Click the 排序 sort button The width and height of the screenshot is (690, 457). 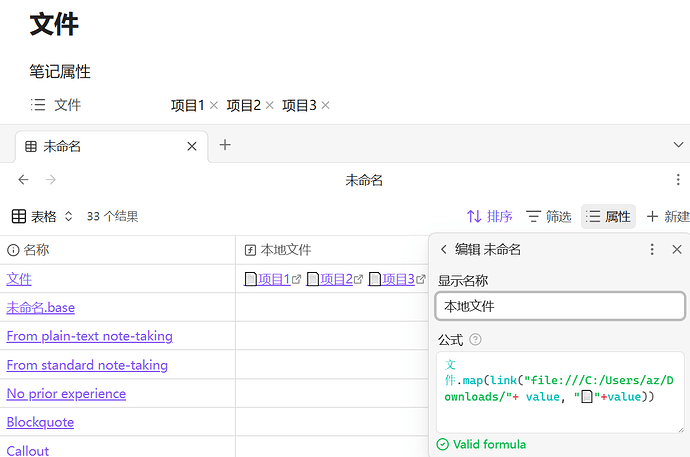tap(490, 216)
